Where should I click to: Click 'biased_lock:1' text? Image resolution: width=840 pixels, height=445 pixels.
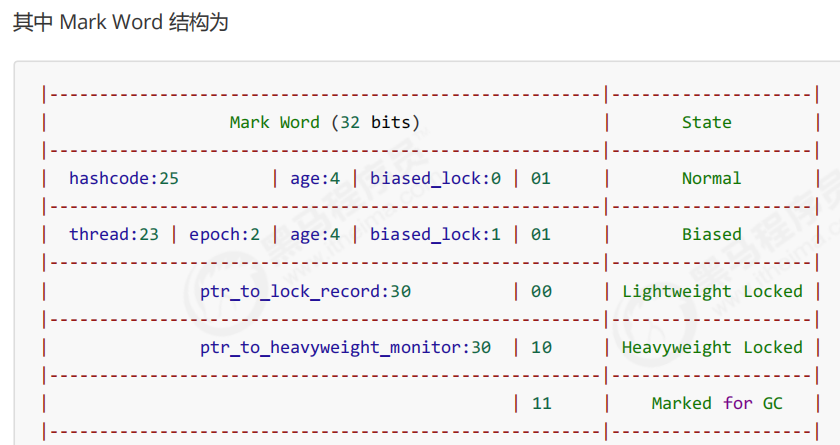436,235
